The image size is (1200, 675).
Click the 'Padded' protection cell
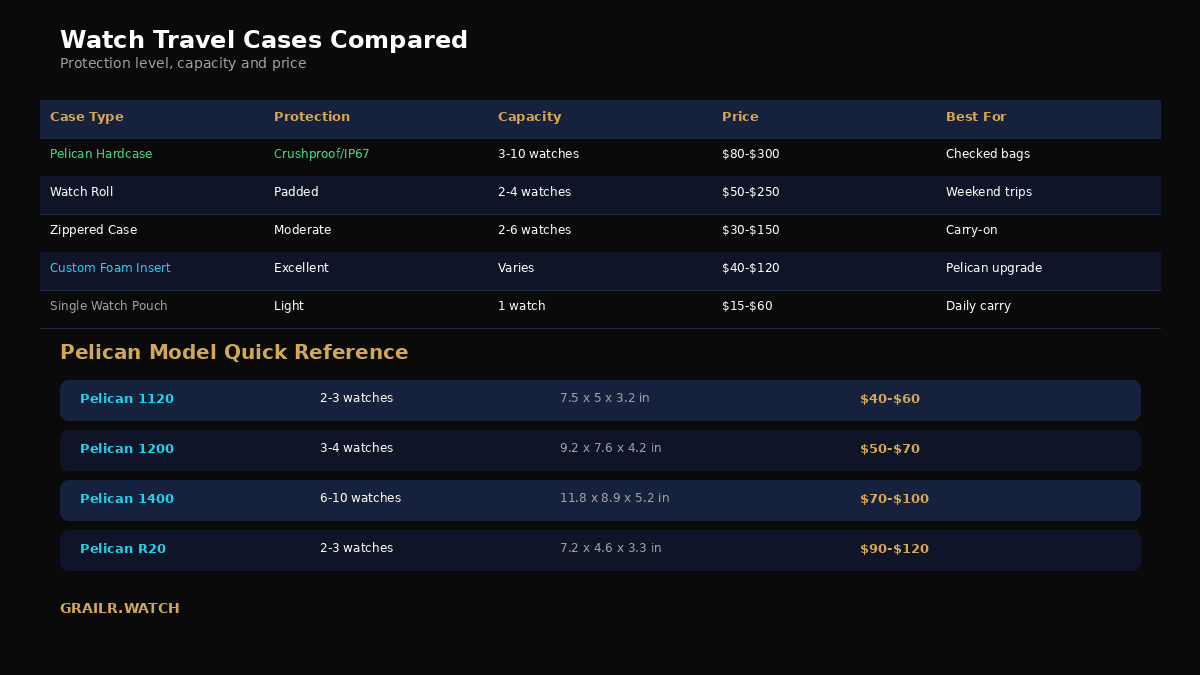pyautogui.click(x=296, y=192)
